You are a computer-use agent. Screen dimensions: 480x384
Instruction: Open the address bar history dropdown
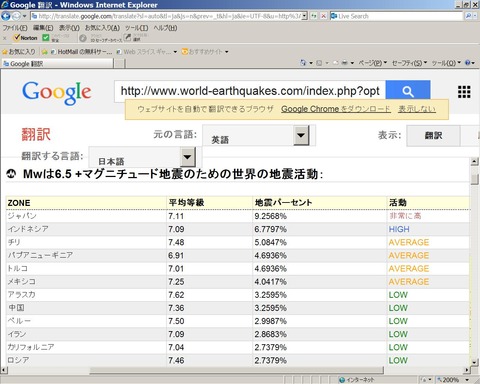(x=304, y=16)
